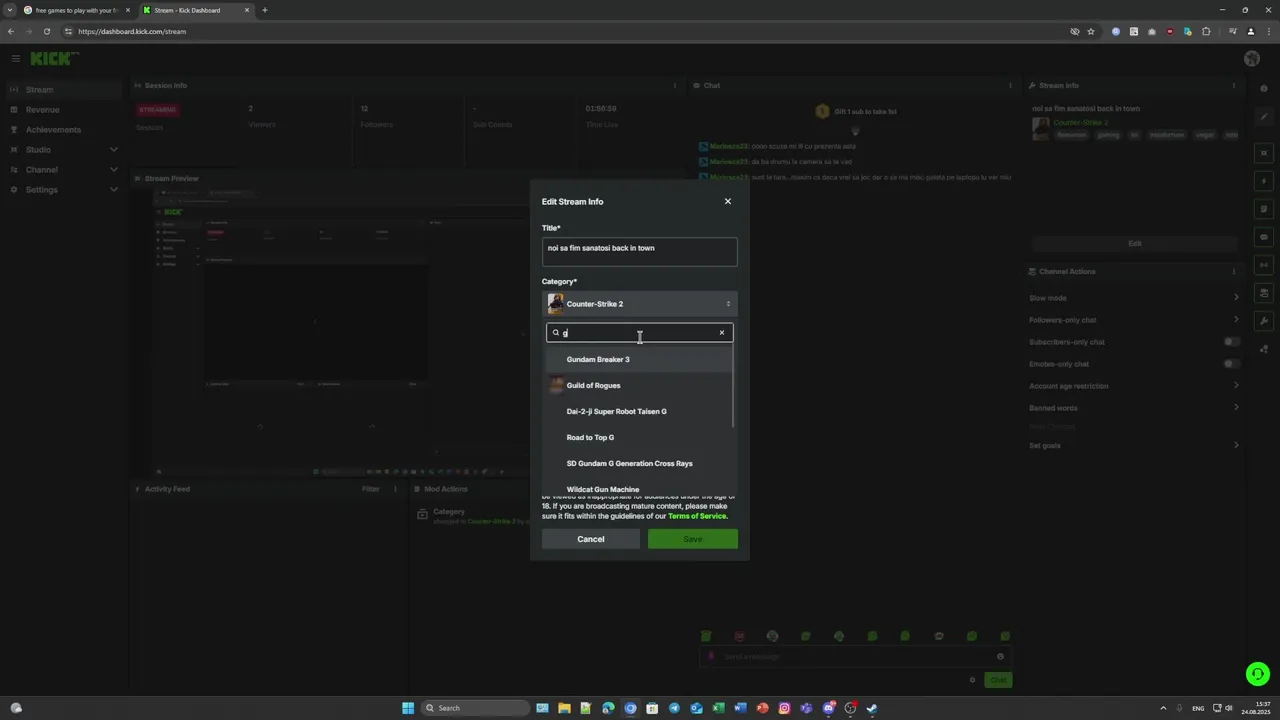Expand Set goals option

[x=1135, y=445]
